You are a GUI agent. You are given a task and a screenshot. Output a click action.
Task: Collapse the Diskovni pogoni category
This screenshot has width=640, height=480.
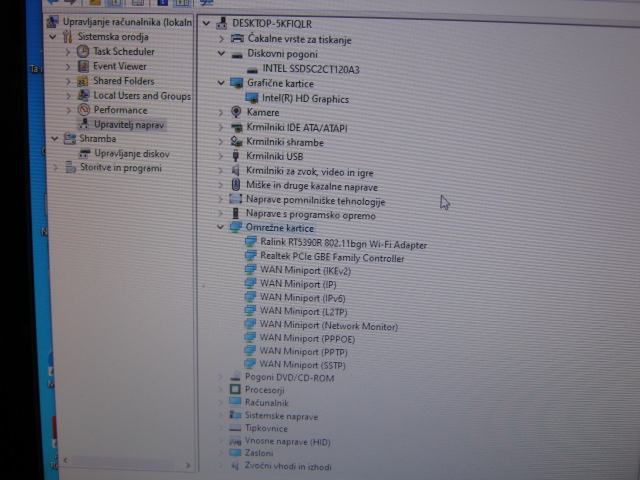pyautogui.click(x=221, y=53)
